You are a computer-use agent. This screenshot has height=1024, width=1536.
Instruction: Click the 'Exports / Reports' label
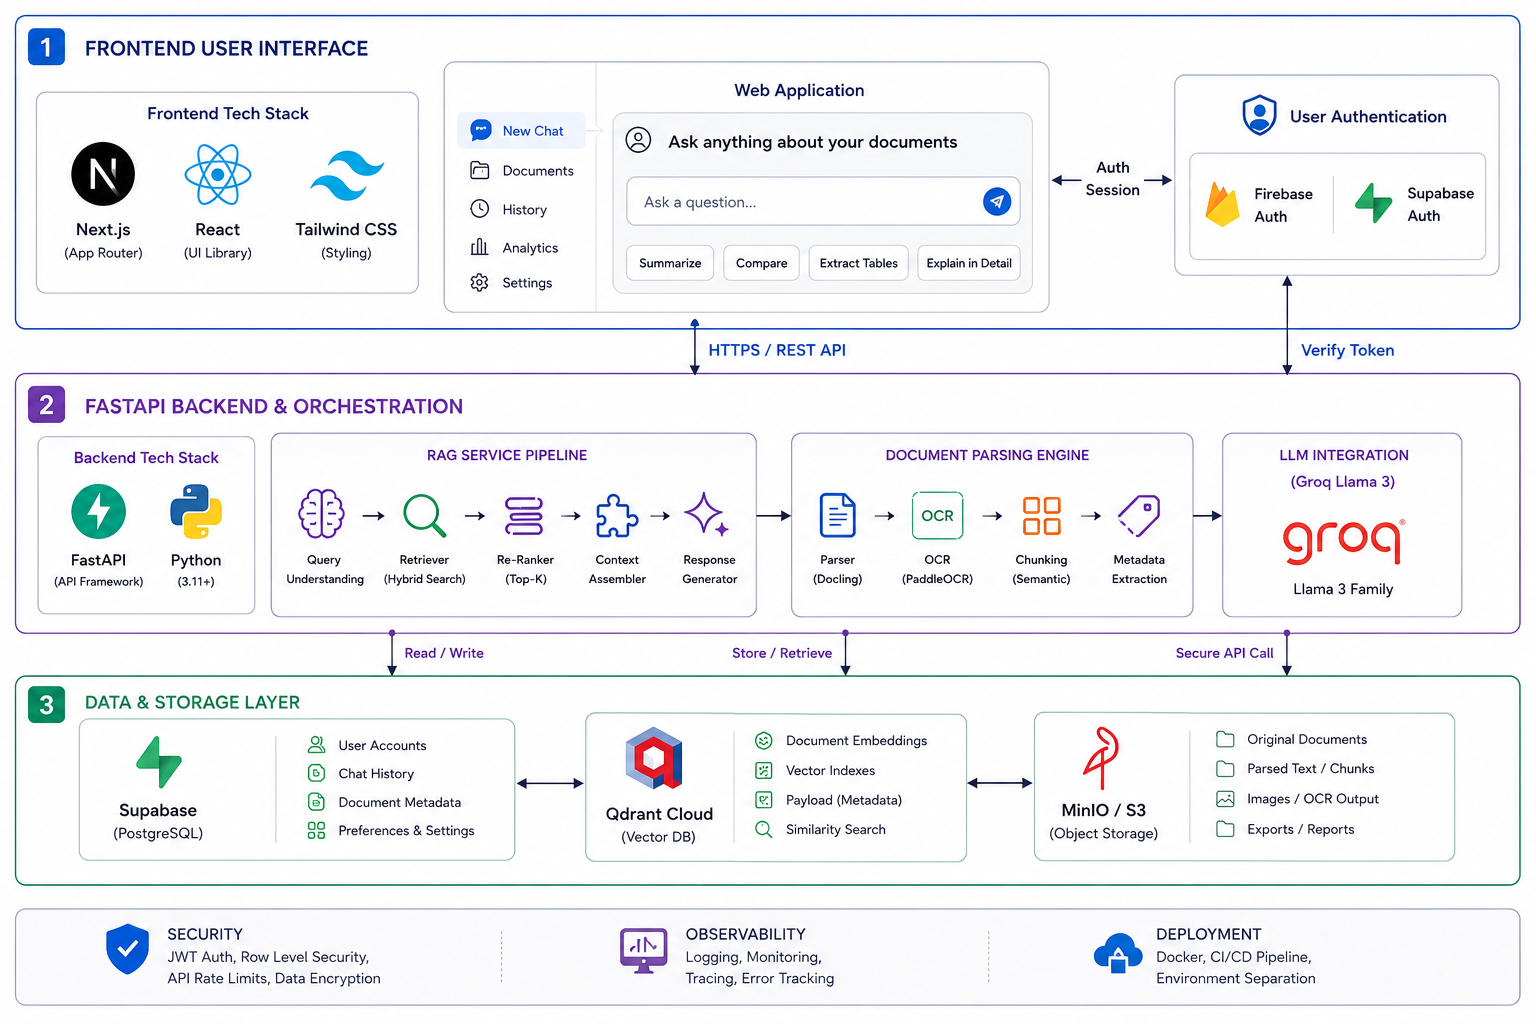point(1300,829)
